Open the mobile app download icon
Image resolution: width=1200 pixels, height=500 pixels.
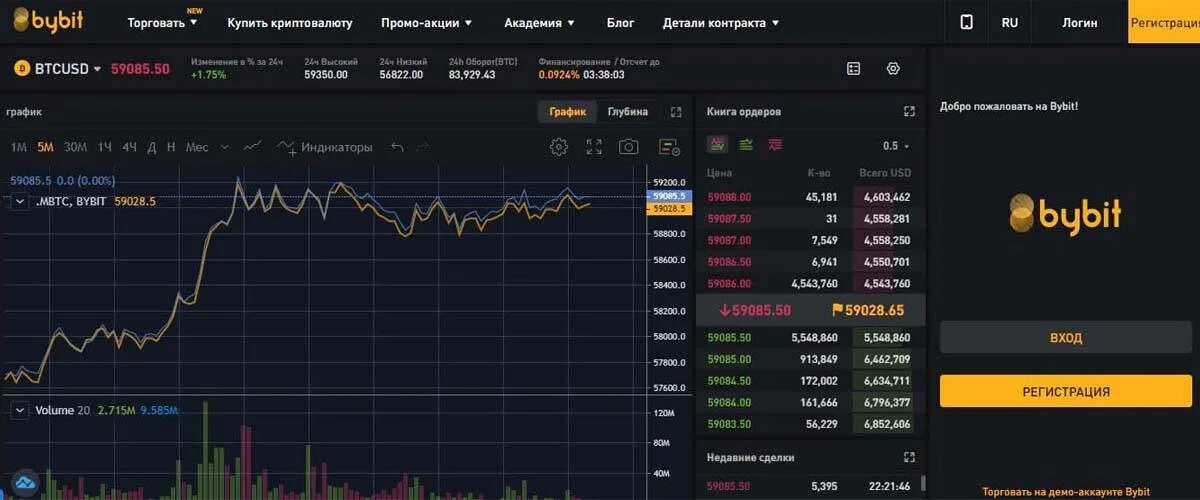pos(966,22)
